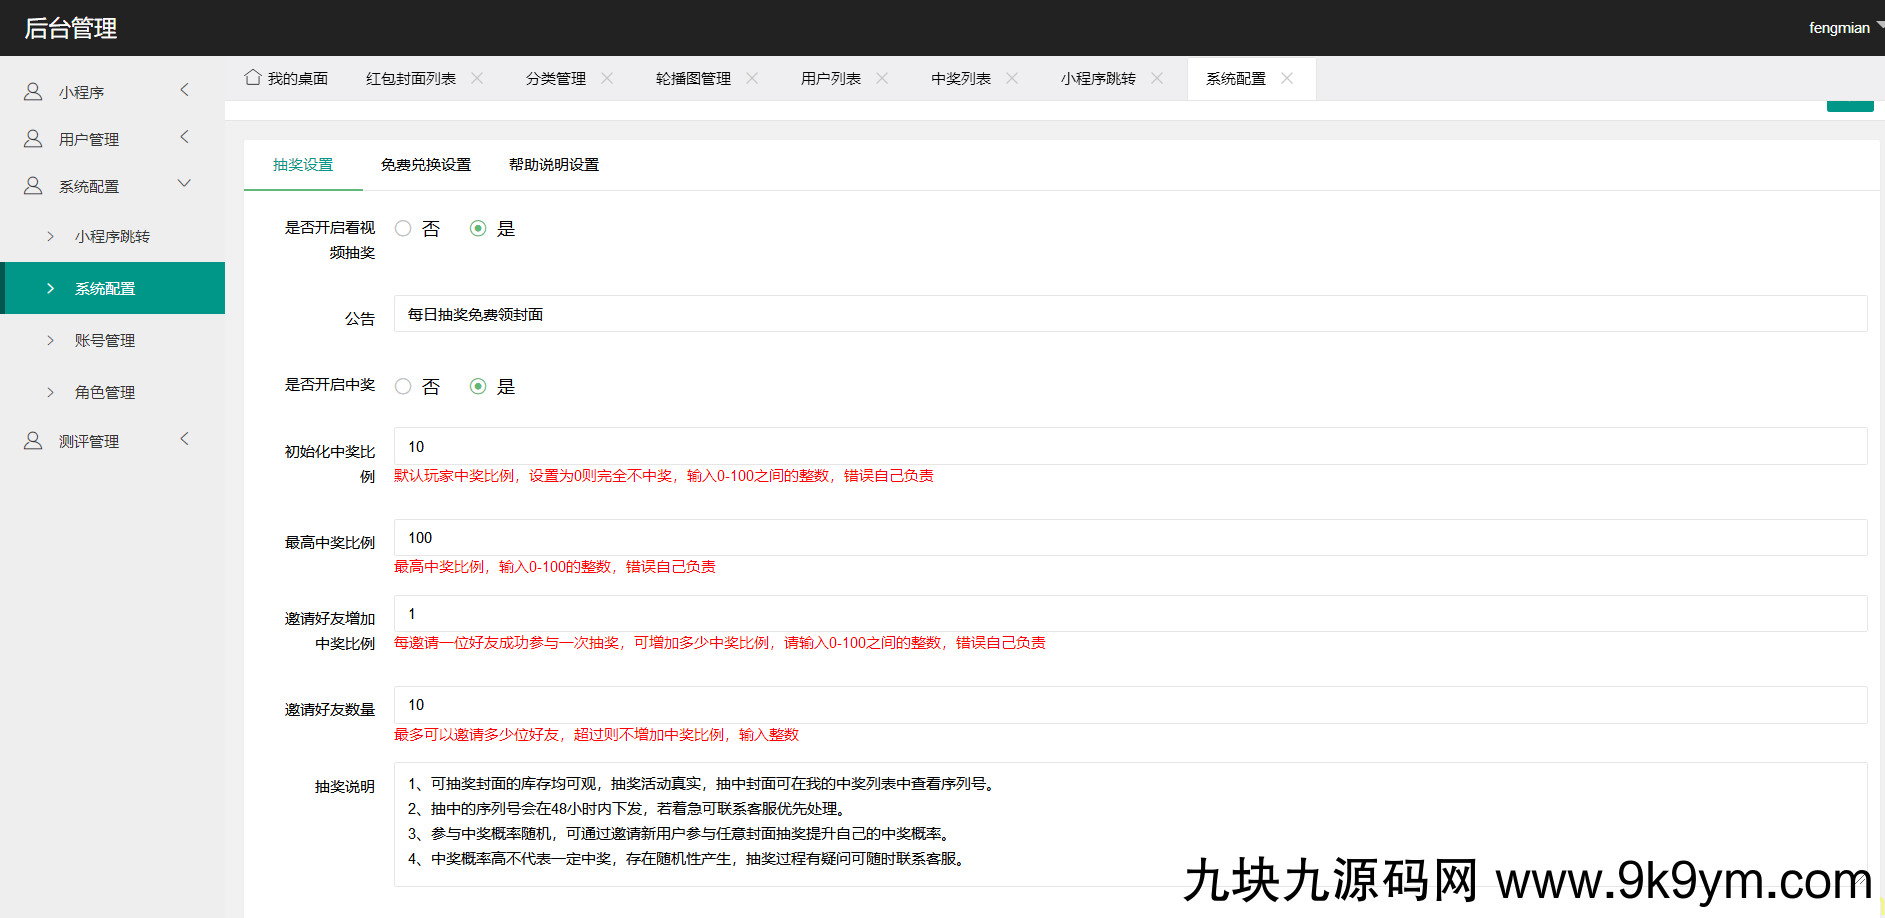Viewport: 1885px width, 918px height.
Task: Click the home icon beside 我的桌面
Action: [253, 77]
